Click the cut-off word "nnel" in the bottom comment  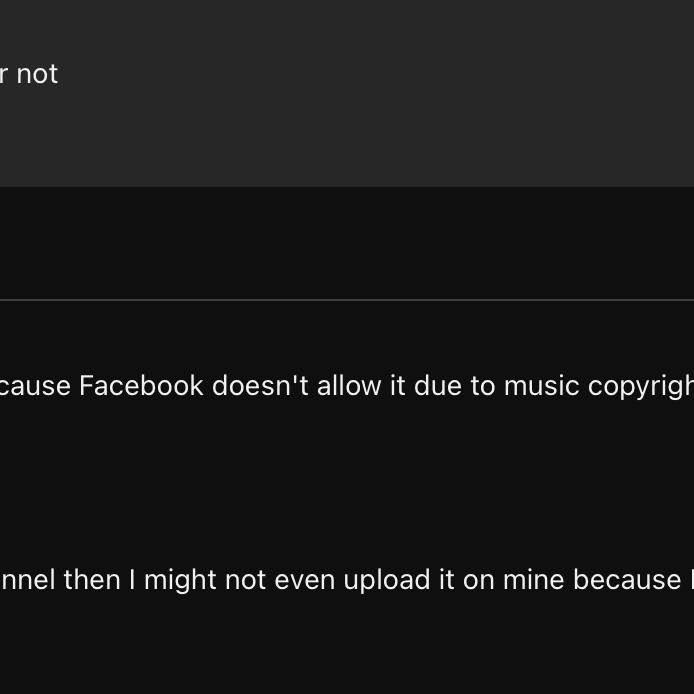pos(28,580)
